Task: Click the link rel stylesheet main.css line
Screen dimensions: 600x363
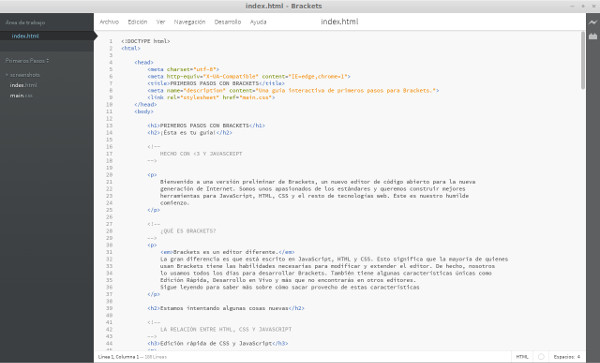Action: [x=211, y=98]
